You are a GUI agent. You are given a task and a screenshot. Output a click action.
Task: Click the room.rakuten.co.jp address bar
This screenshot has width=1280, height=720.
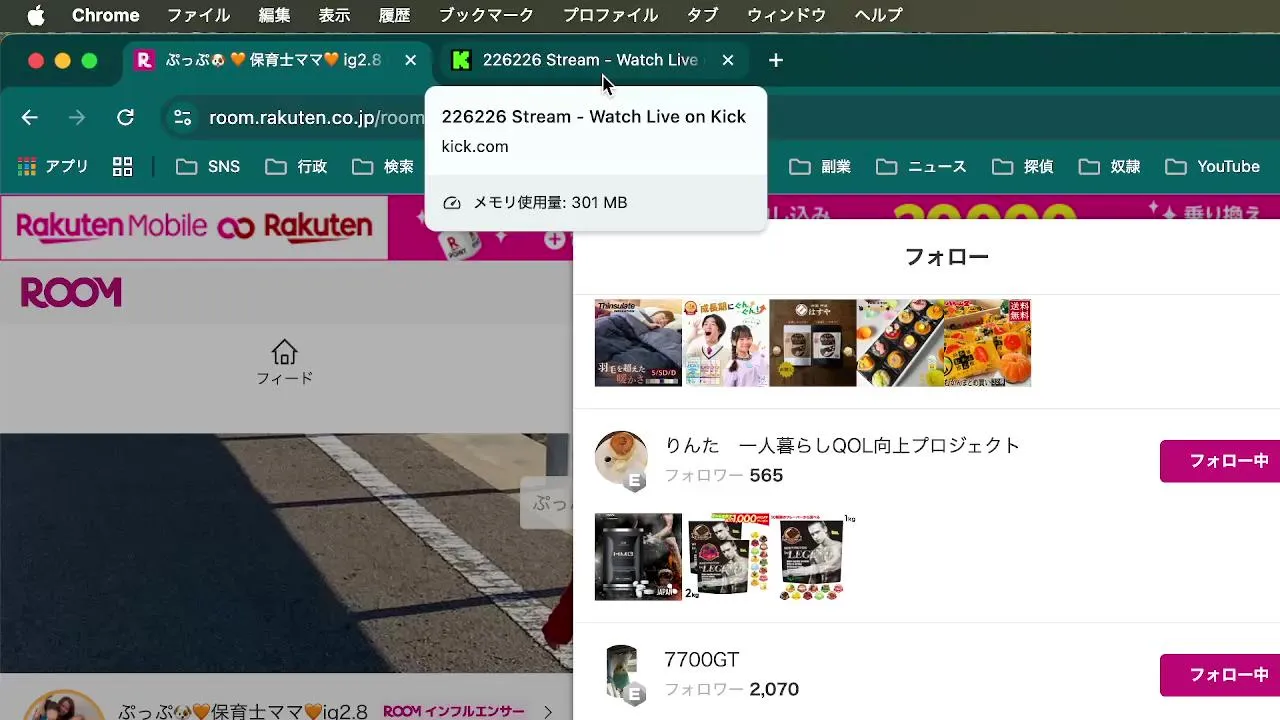(316, 118)
